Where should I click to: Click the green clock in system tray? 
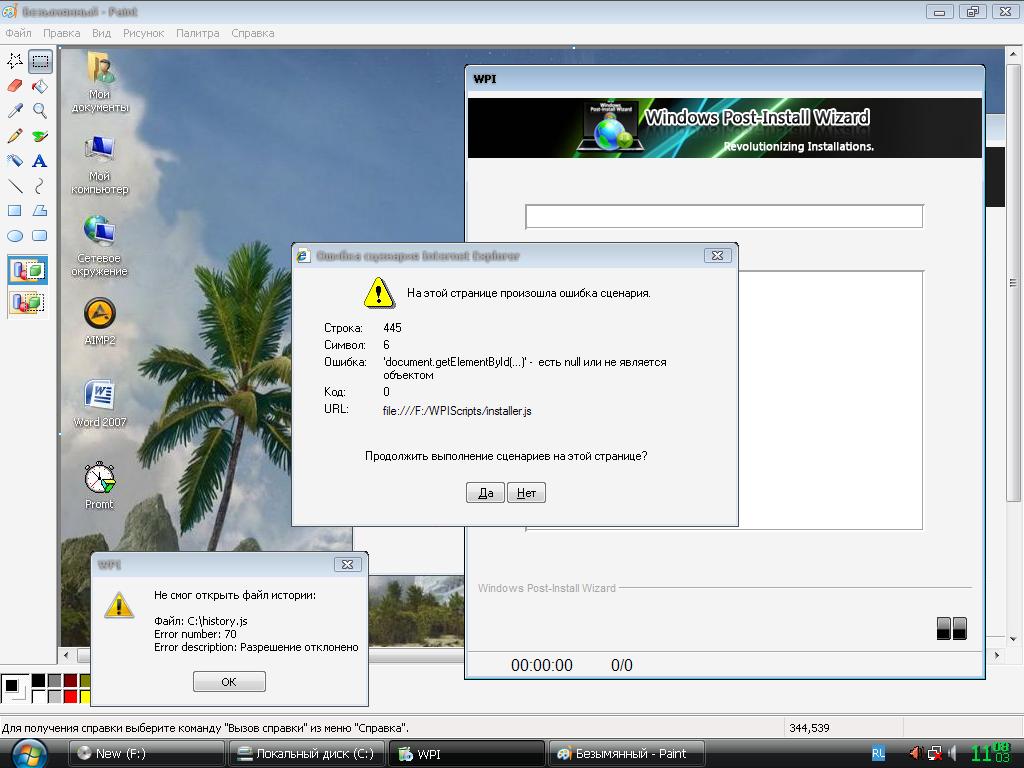point(990,752)
